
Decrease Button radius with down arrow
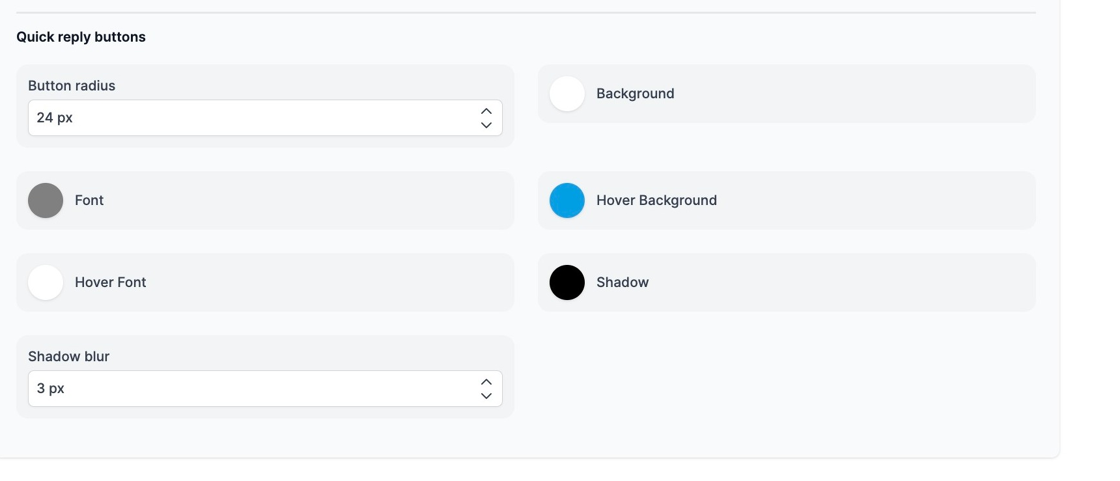[486, 125]
